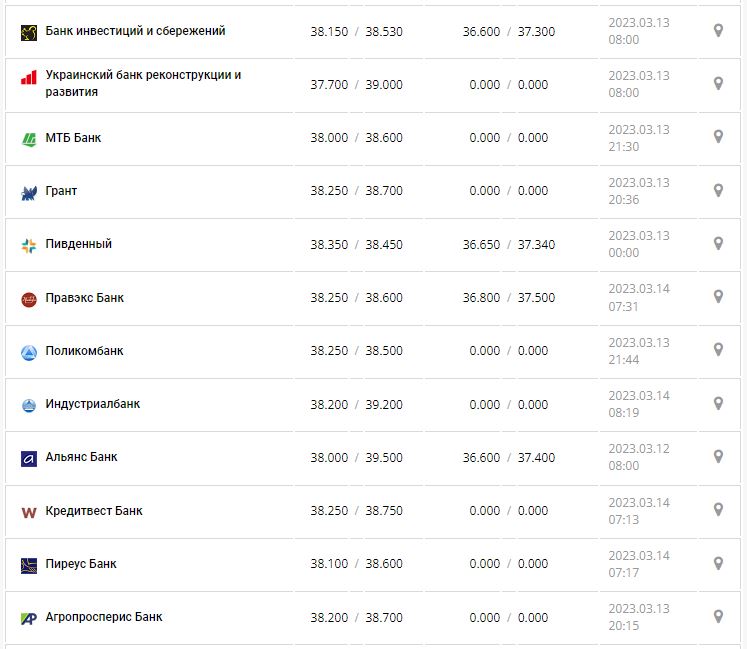This screenshot has height=649, width=747.
Task: Click the Альянс Банк 38.000 / 39.500 rate
Action: pos(356,457)
